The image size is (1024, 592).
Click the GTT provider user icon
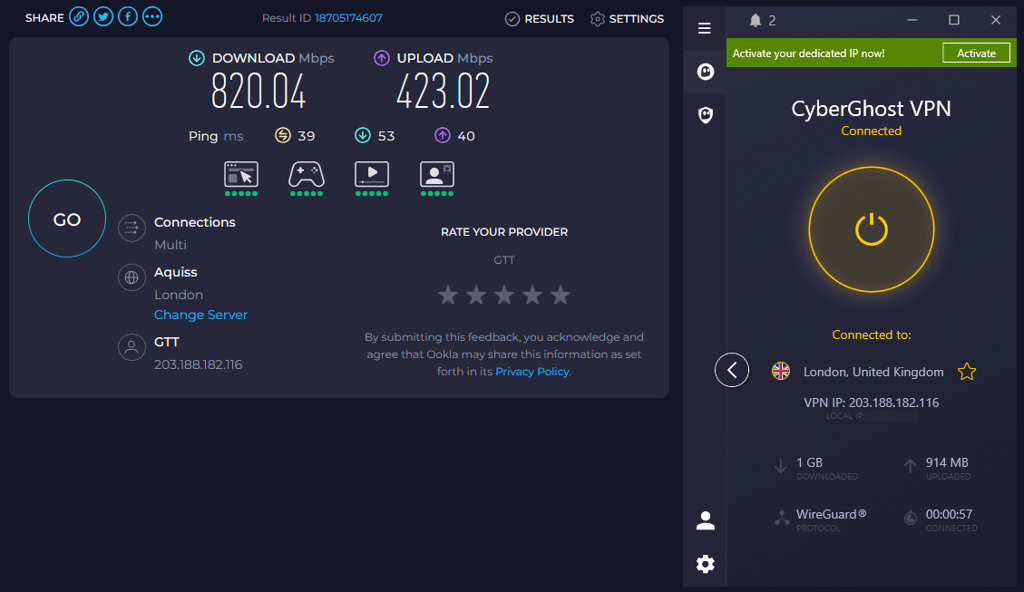[131, 347]
